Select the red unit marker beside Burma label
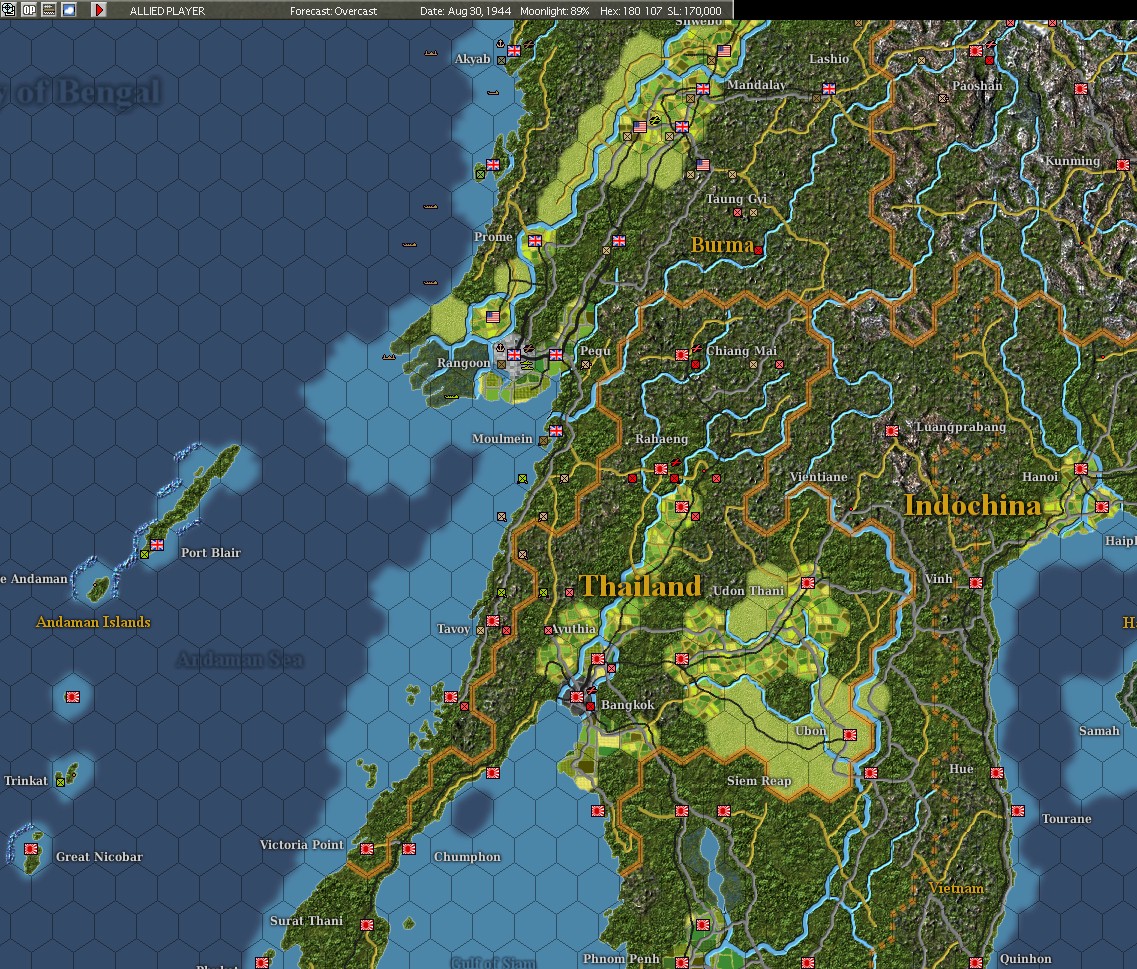This screenshot has width=1137, height=969. click(x=758, y=250)
